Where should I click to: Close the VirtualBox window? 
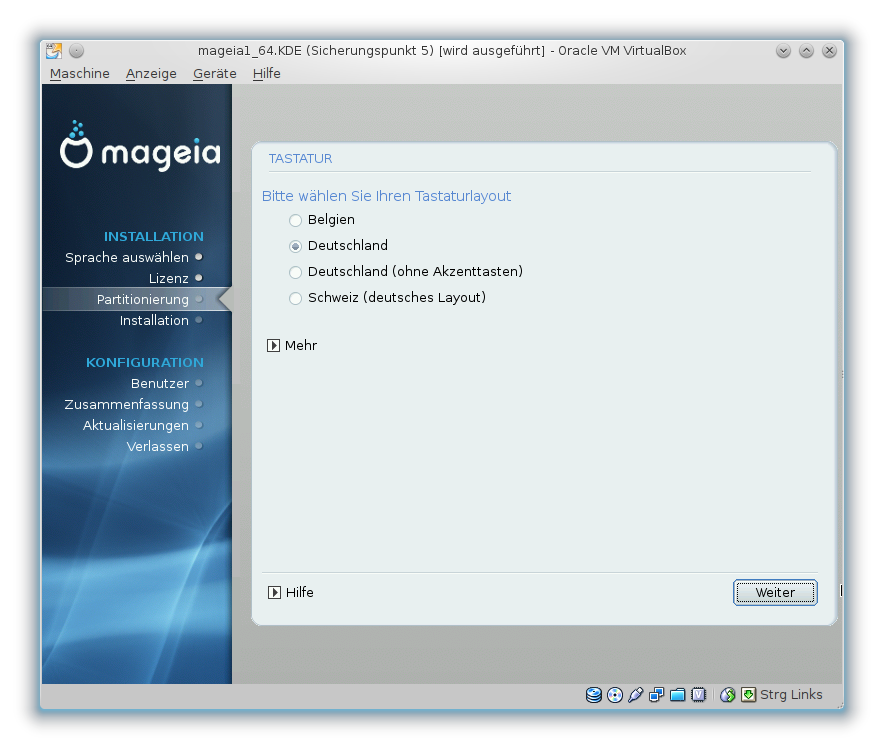pos(829,51)
